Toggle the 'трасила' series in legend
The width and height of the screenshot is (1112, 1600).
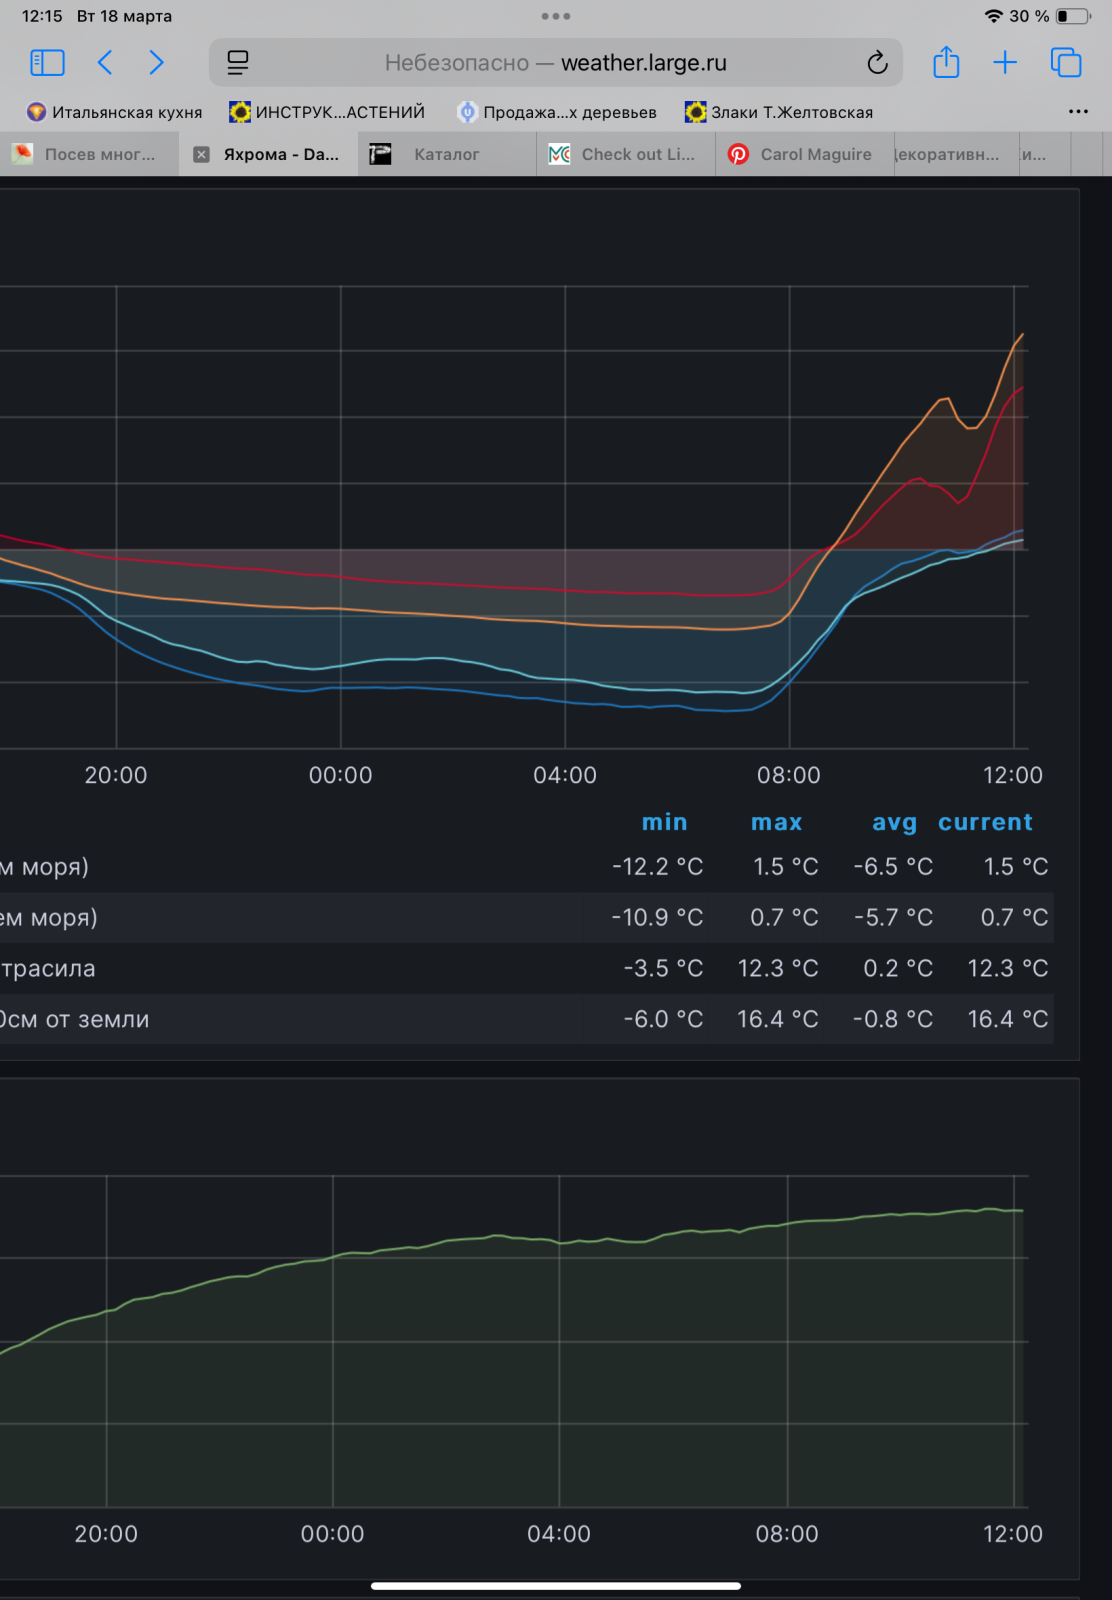48,968
